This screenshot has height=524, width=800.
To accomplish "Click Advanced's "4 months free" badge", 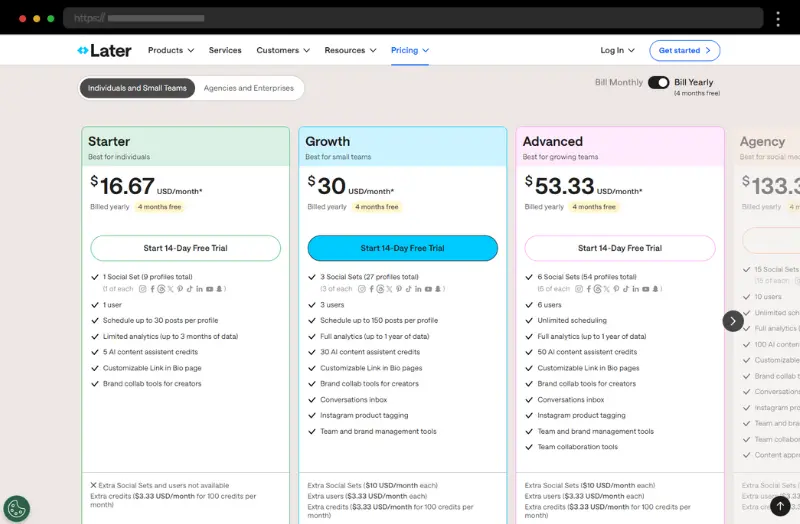I will click(594, 207).
